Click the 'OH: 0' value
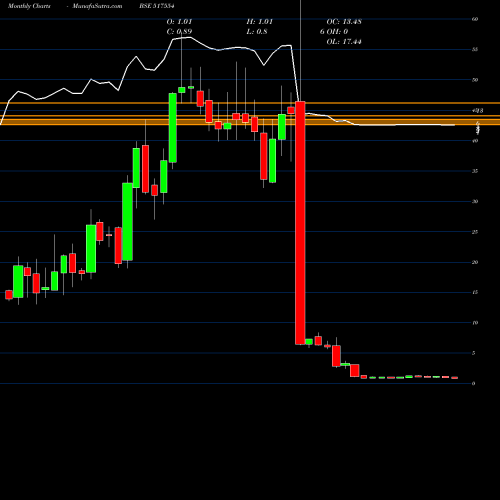This screenshot has width=500, height=500. coord(337,32)
